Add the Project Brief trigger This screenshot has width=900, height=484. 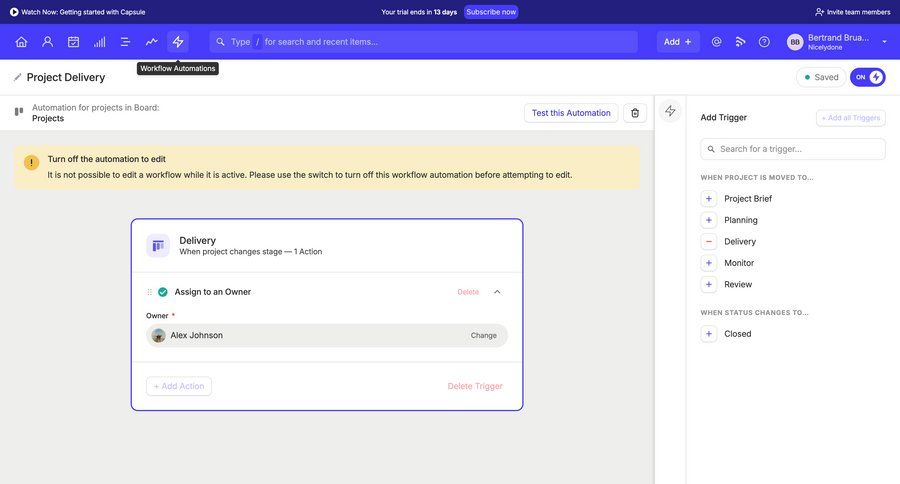pos(709,198)
